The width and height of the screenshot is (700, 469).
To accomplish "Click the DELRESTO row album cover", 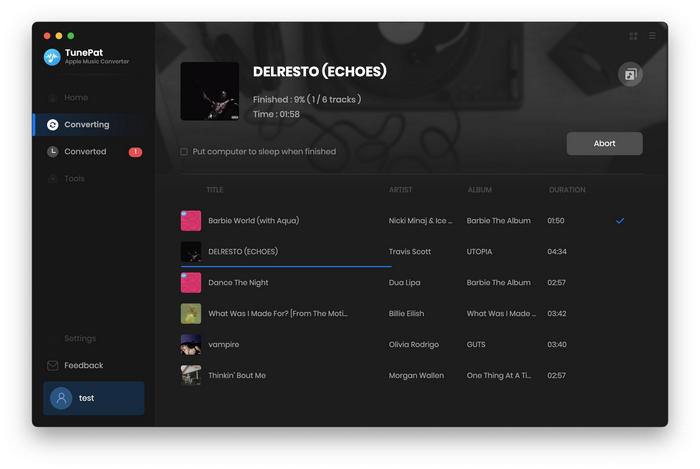I will 191,252.
